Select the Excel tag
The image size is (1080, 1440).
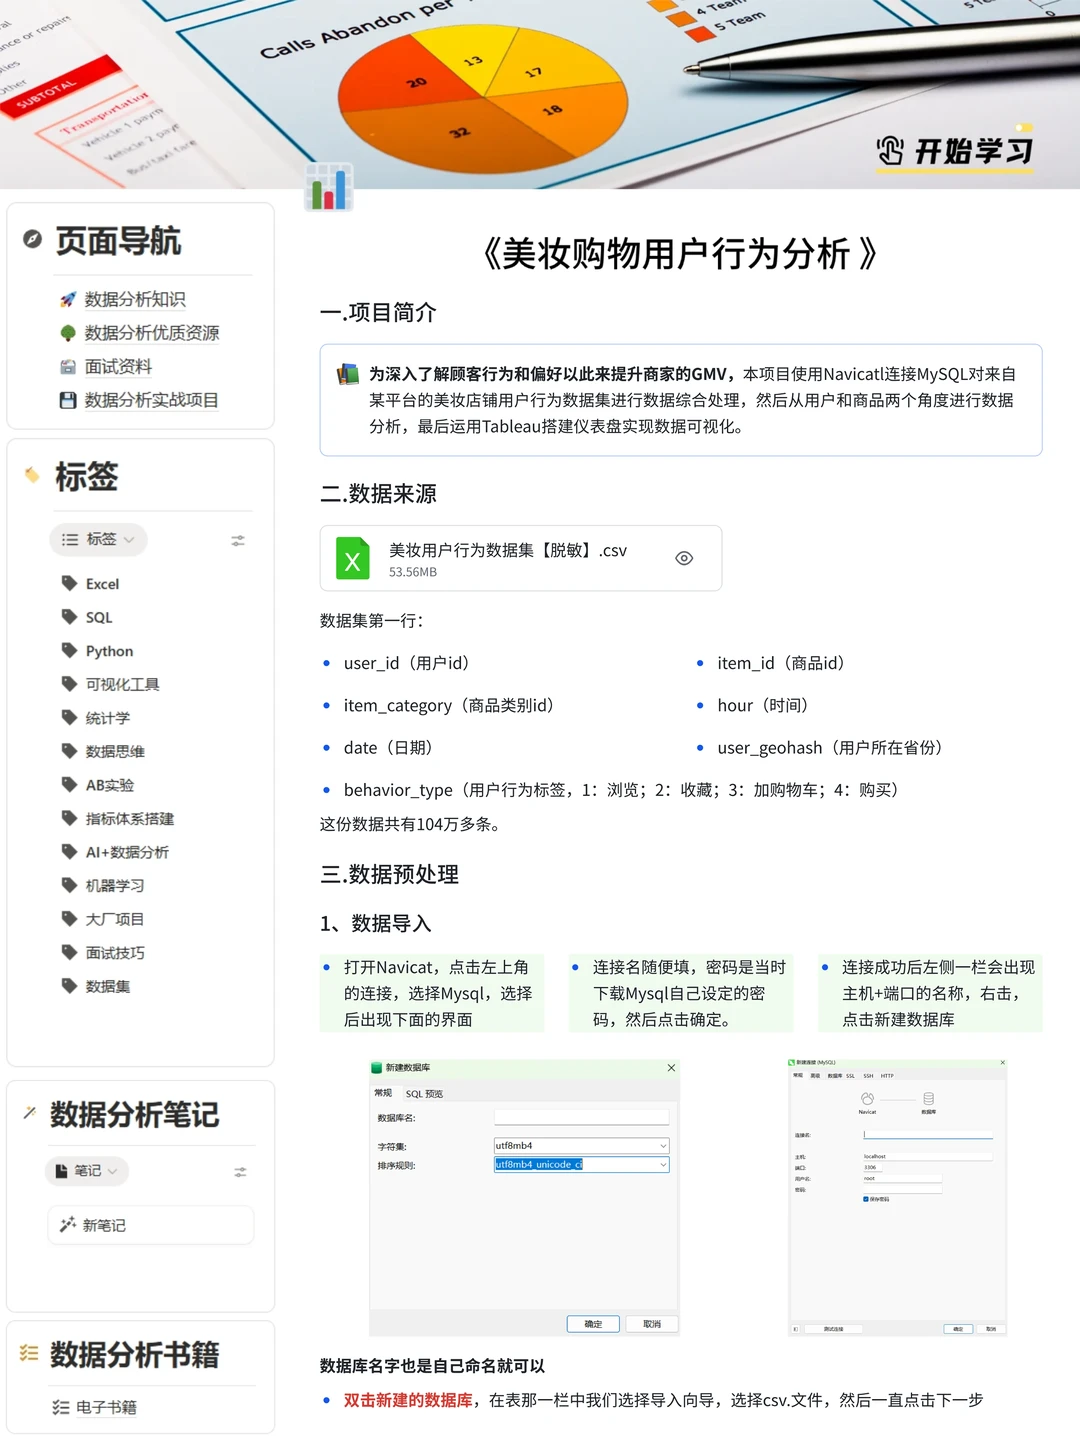pos(102,584)
